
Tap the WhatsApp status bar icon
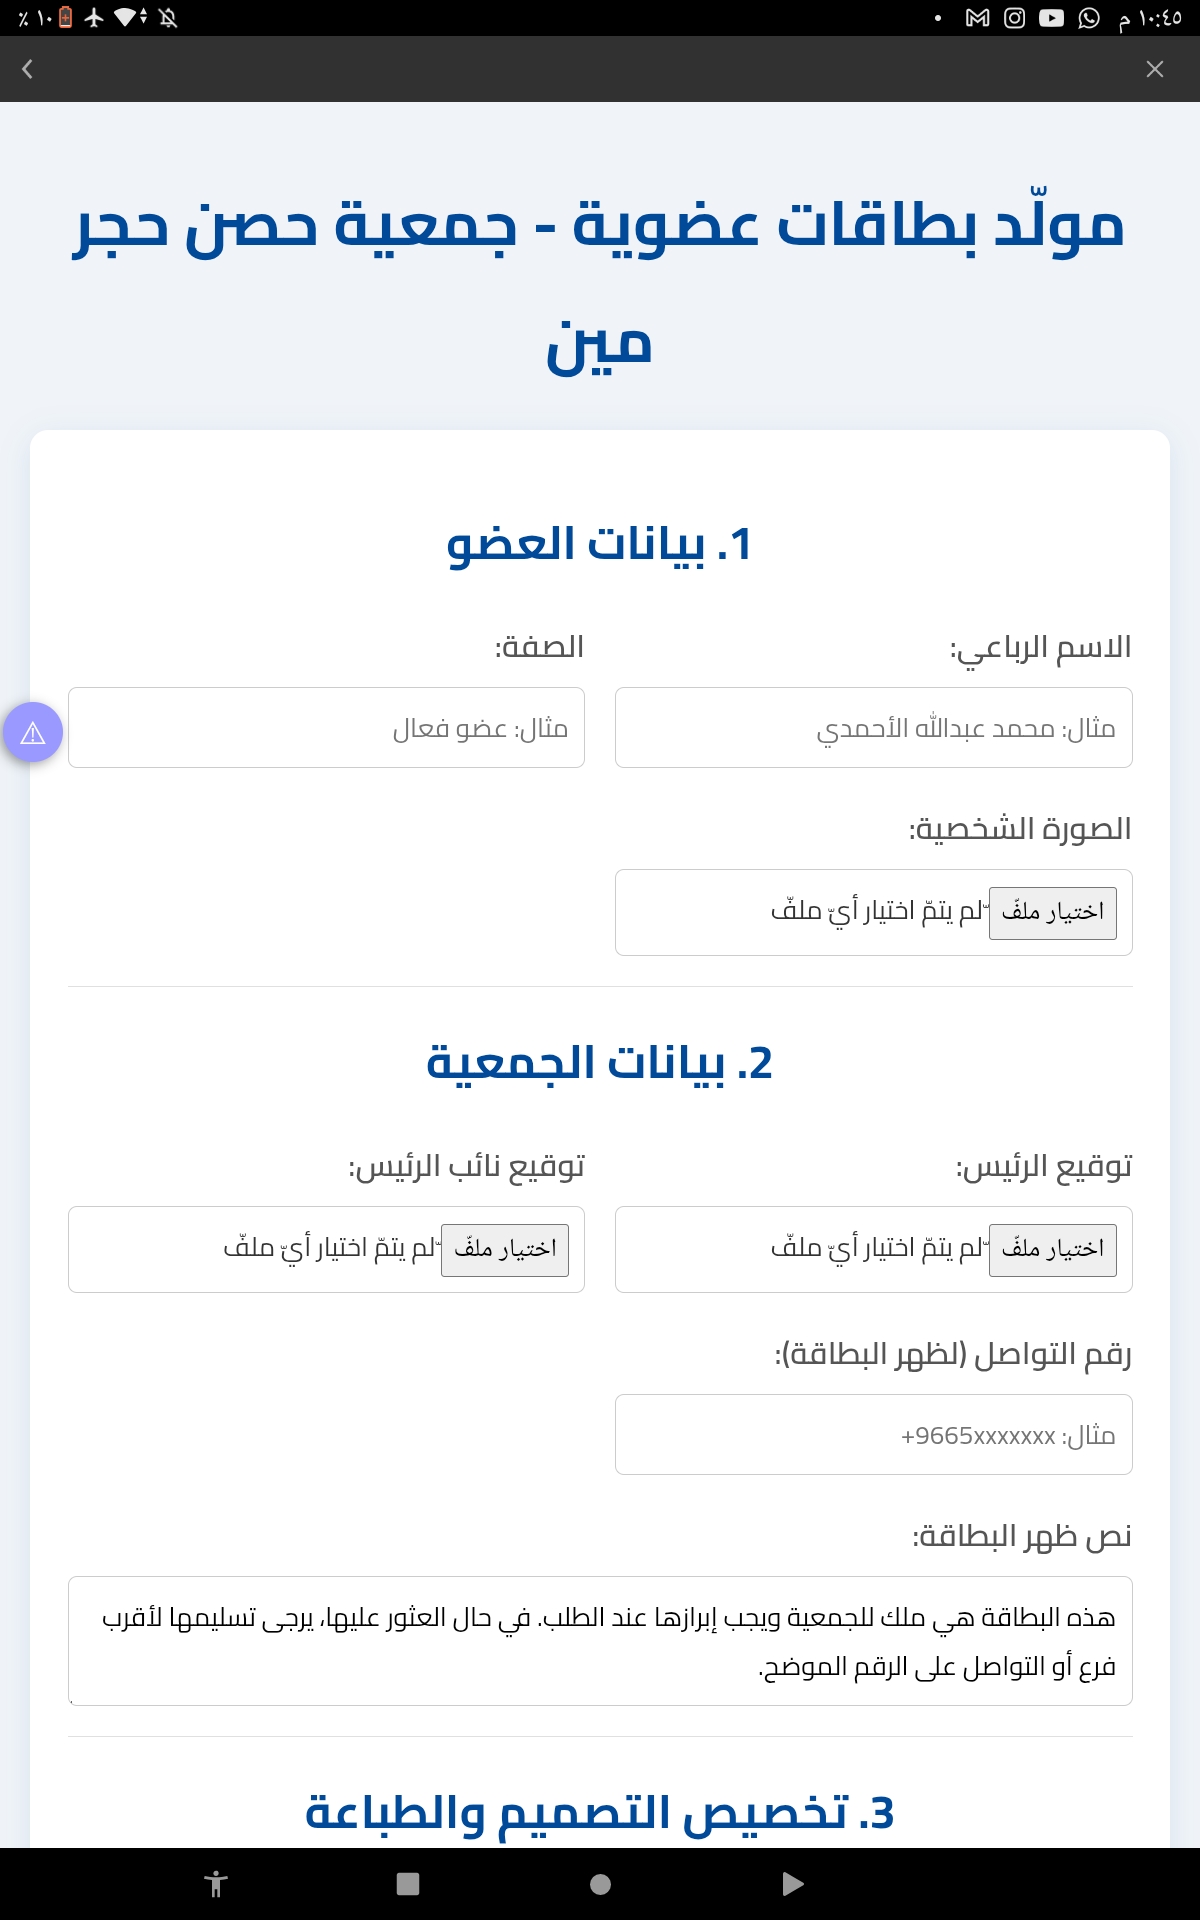(x=1089, y=18)
